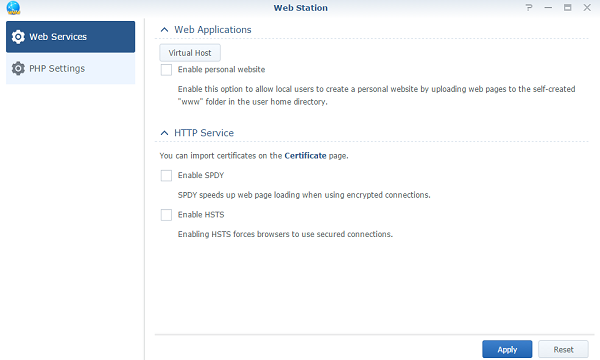600x360 pixels.
Task: Turn on the Enable HSTS checkbox
Action: click(x=166, y=215)
